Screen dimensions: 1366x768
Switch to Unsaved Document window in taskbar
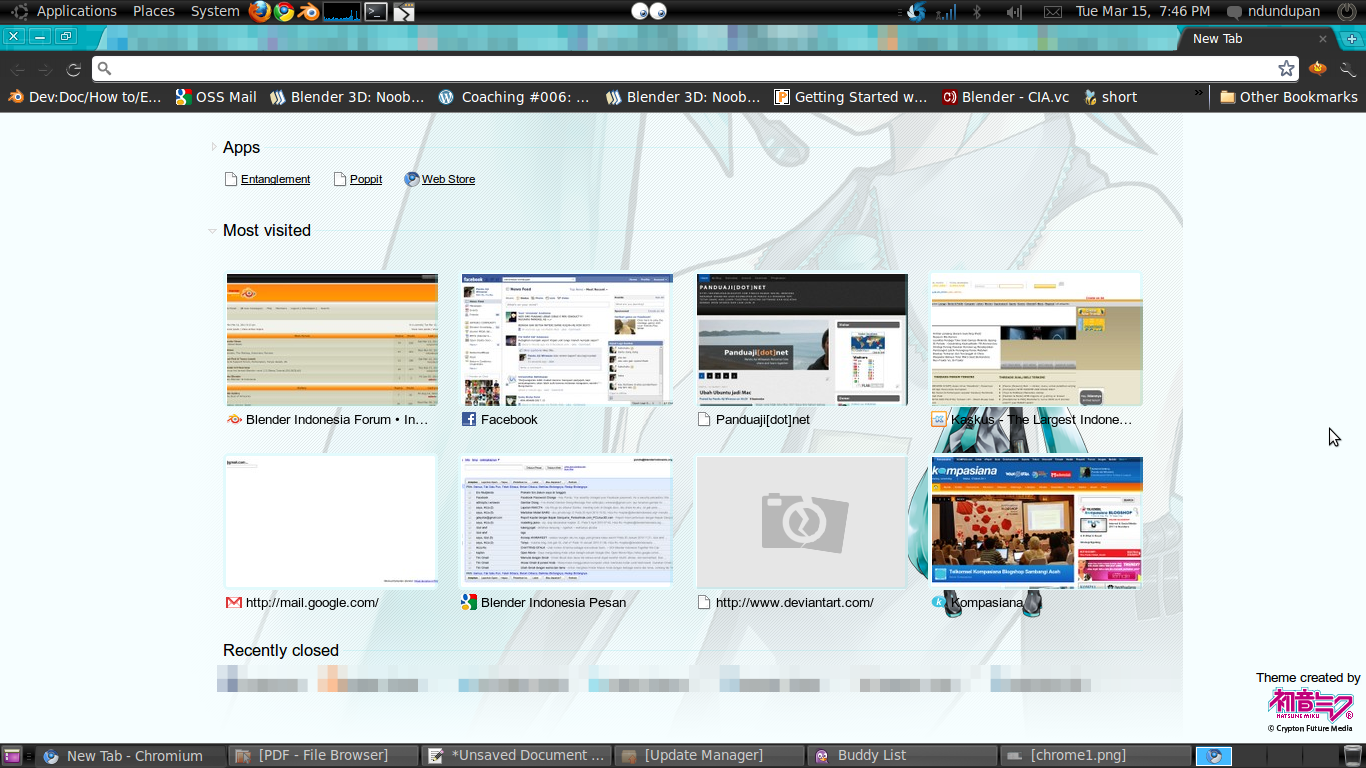pos(517,756)
